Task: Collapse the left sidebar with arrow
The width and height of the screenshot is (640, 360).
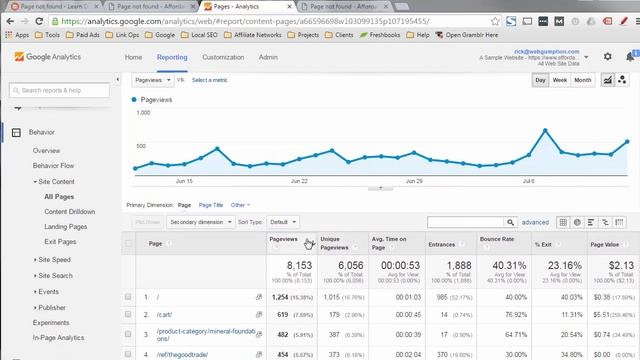Action: click(118, 80)
